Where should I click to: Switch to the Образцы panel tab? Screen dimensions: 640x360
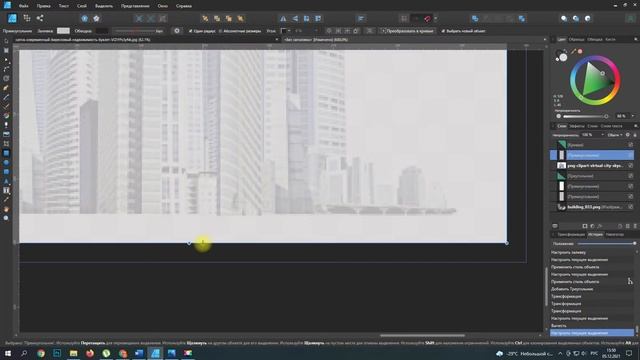576,40
